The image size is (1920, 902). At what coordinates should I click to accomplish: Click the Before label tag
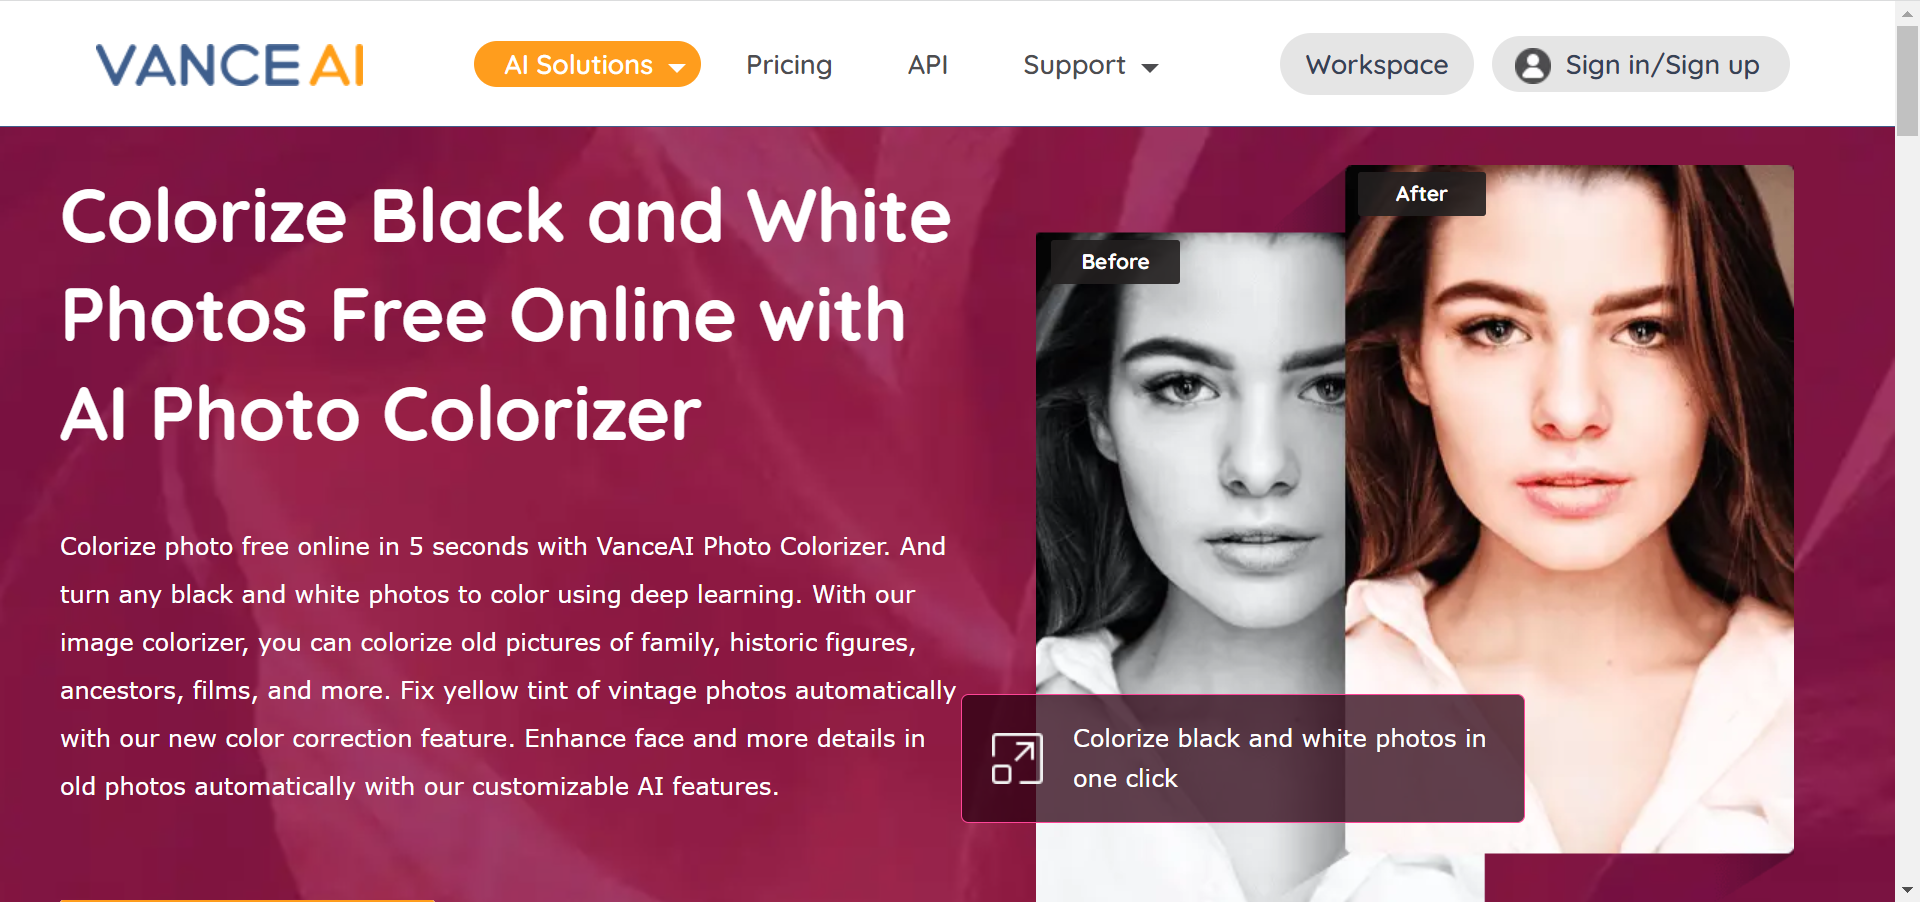point(1115,261)
